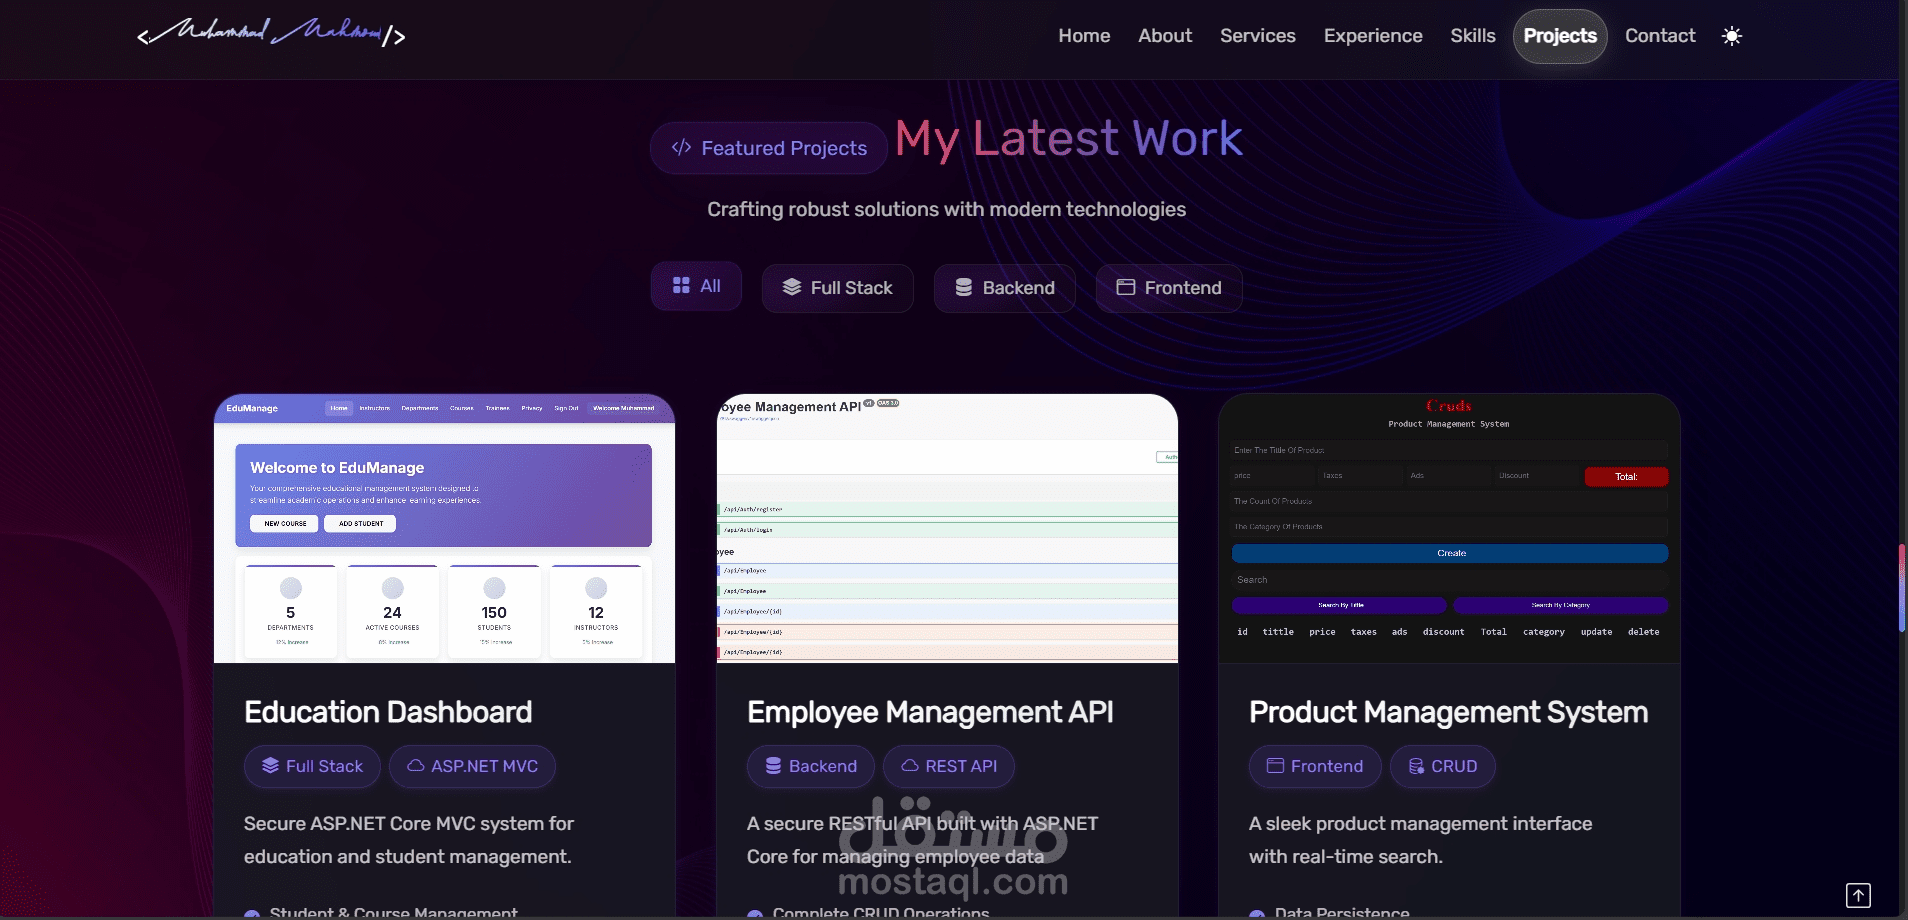Toggle the light/dark theme sun icon
The width and height of the screenshot is (1908, 920).
pyautogui.click(x=1732, y=36)
